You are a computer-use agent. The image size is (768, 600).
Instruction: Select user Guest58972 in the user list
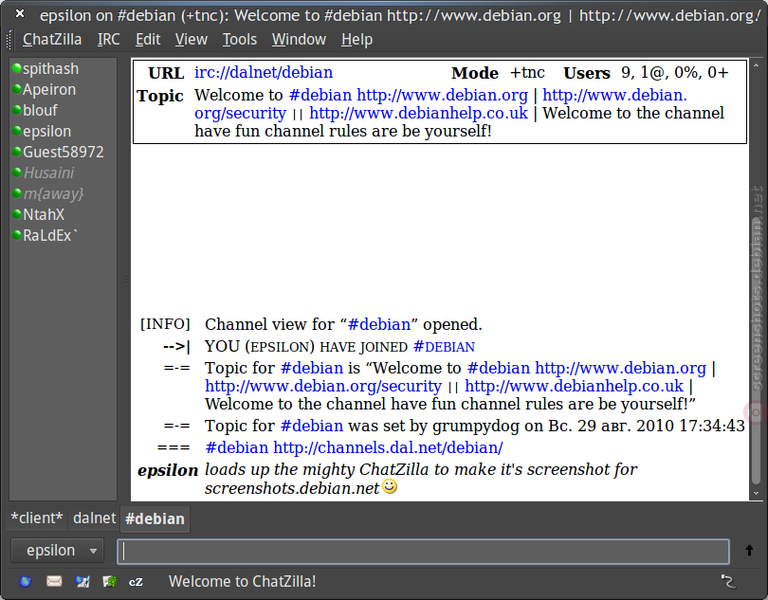coord(63,152)
